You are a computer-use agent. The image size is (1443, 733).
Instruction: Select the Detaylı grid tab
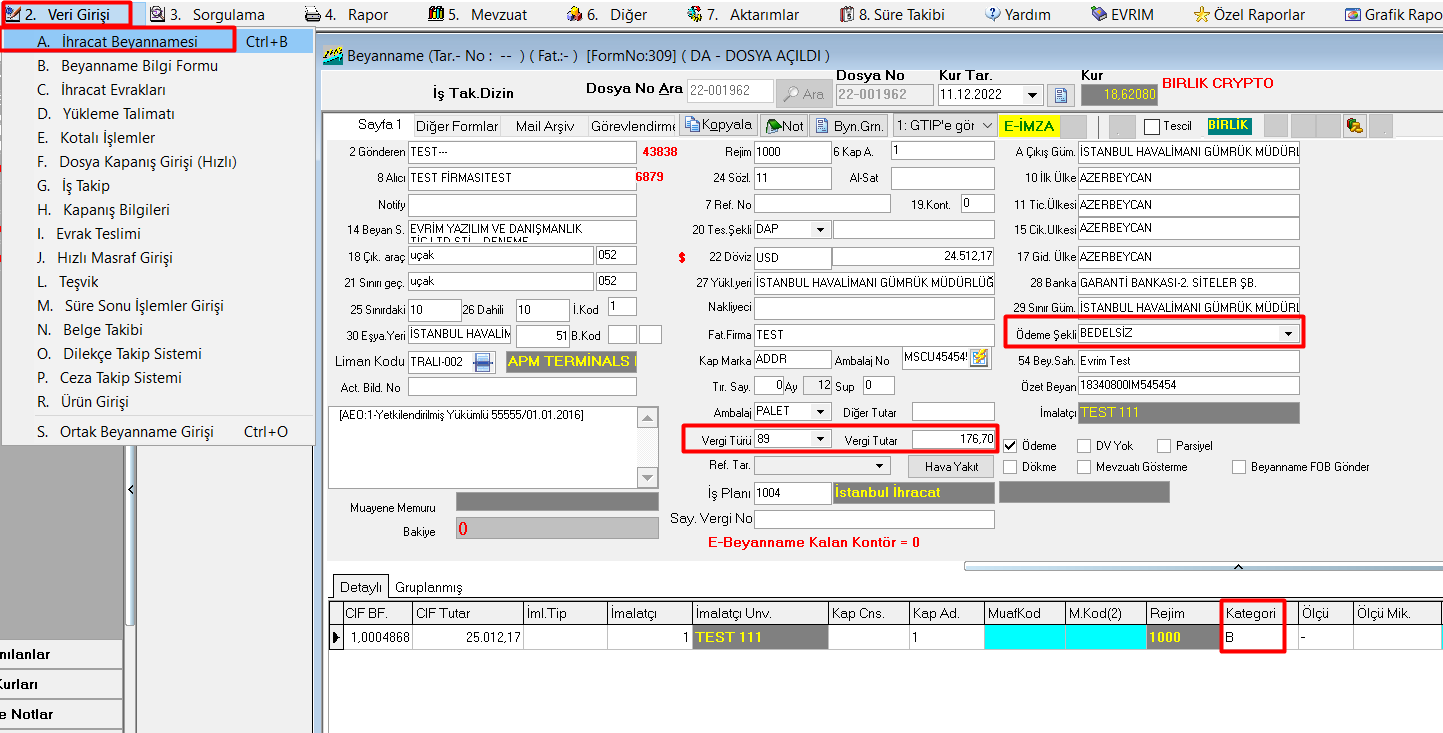[360, 587]
